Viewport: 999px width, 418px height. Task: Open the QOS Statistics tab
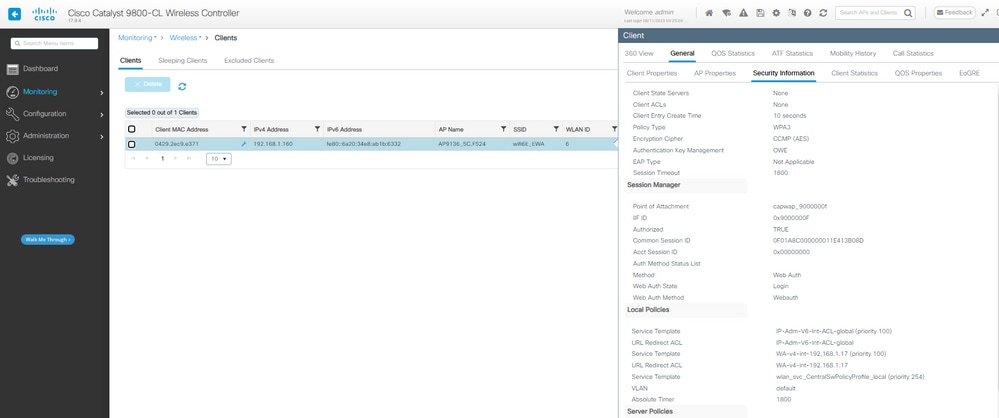(733, 54)
